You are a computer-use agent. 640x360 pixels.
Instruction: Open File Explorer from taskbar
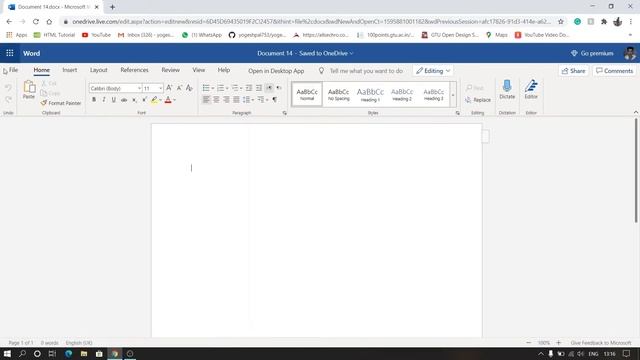coord(84,353)
